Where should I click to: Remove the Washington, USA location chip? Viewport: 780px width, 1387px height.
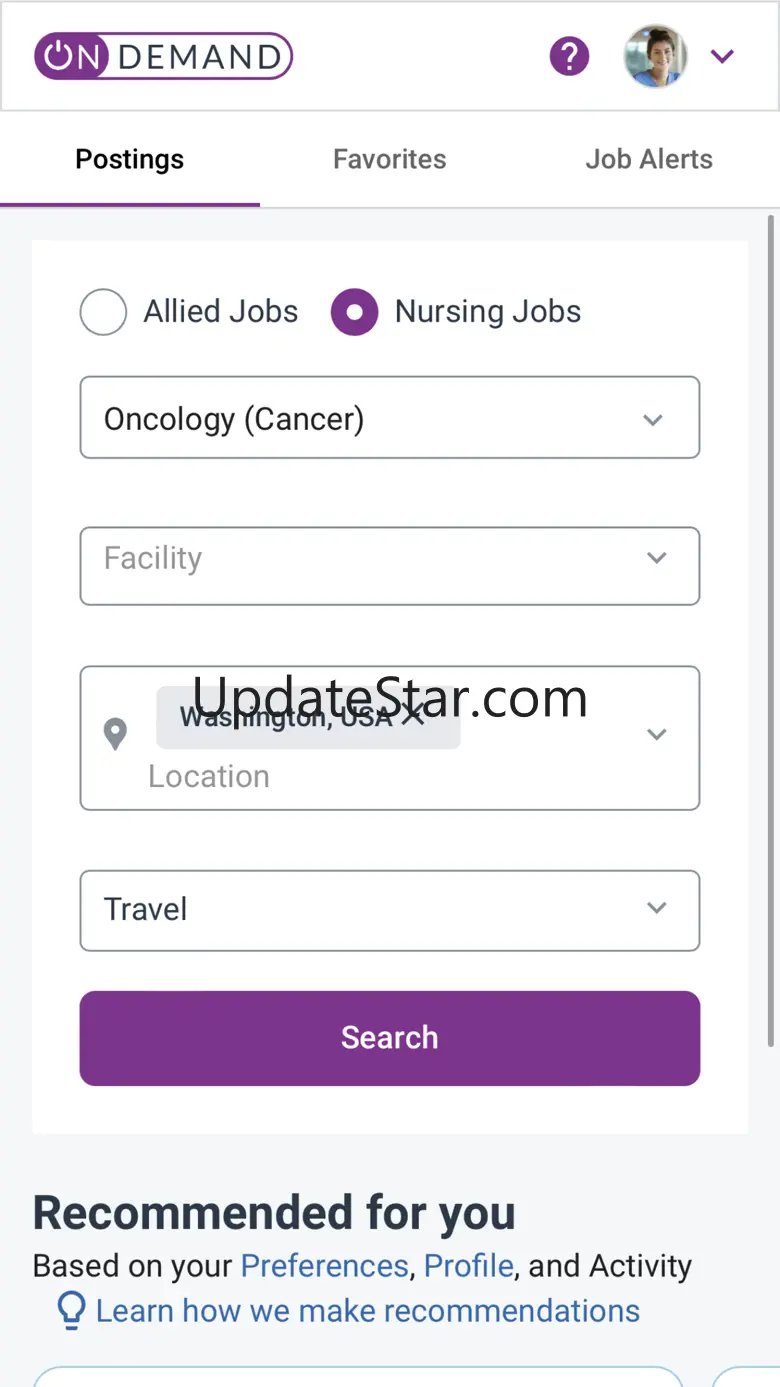[412, 716]
